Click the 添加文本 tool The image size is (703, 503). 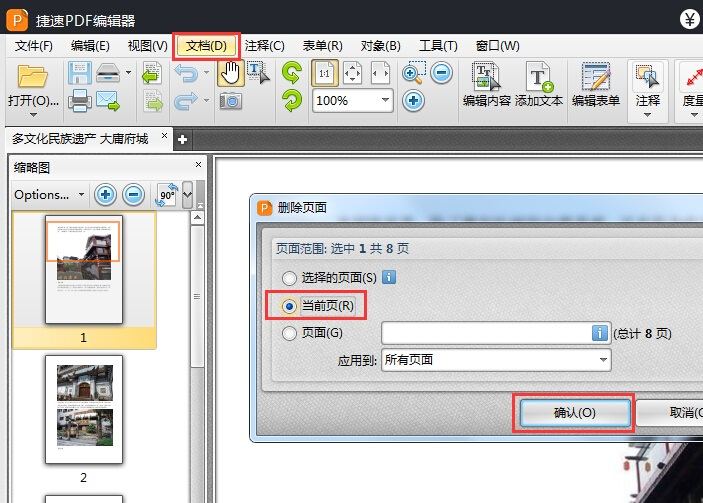(x=538, y=84)
